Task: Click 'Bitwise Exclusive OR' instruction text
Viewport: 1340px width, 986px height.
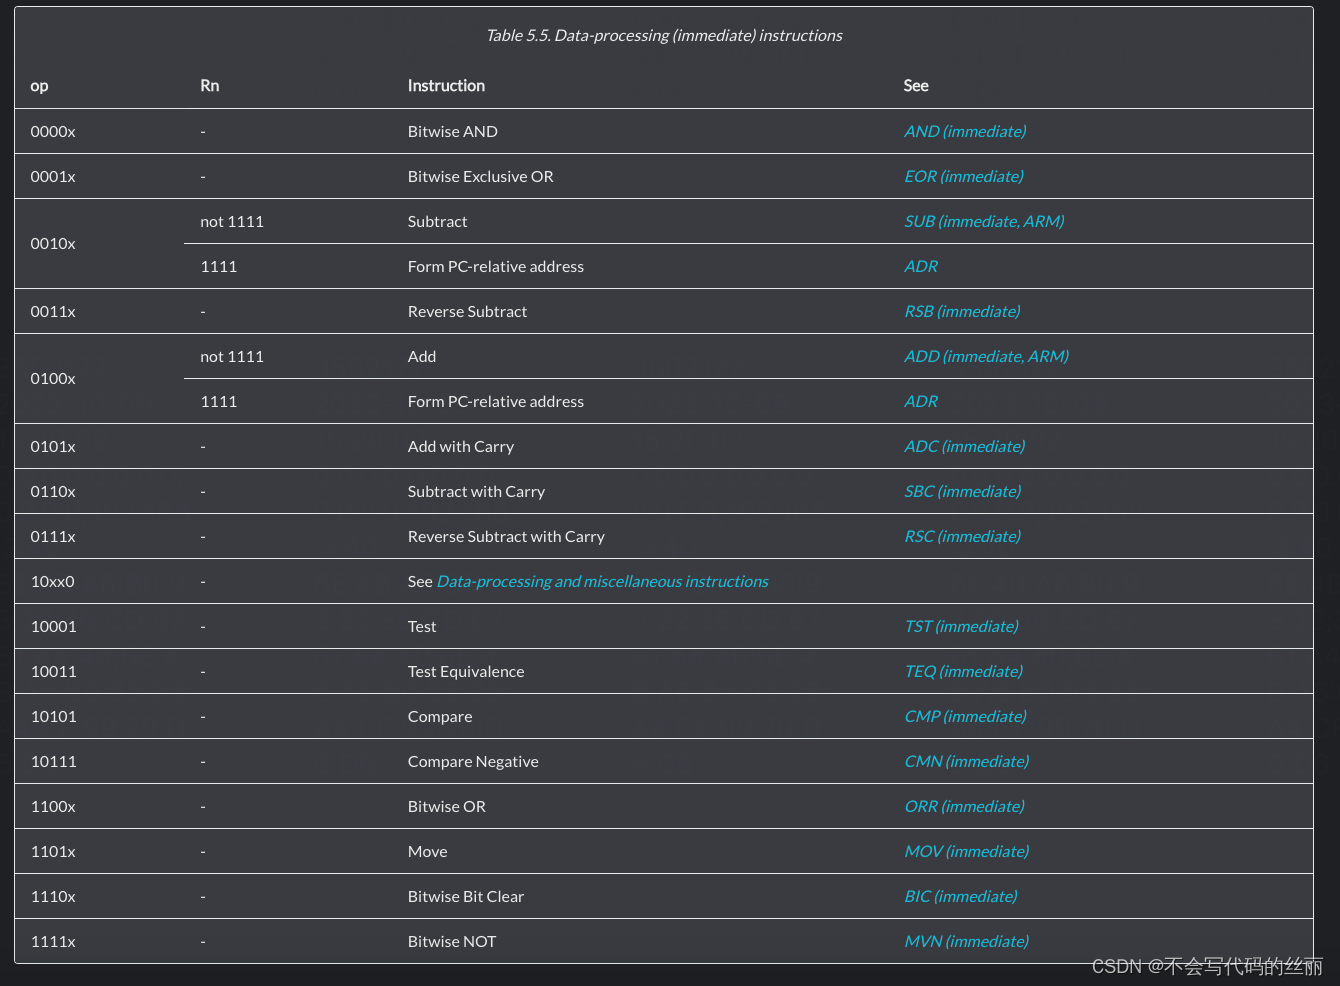Action: (481, 176)
